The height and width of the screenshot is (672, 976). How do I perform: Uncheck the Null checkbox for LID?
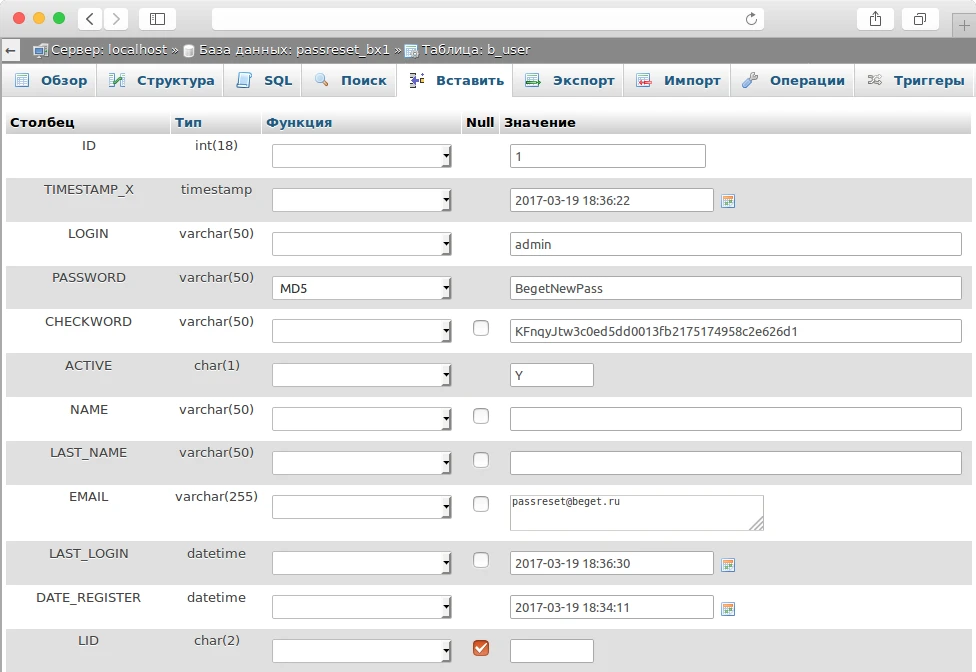click(481, 648)
